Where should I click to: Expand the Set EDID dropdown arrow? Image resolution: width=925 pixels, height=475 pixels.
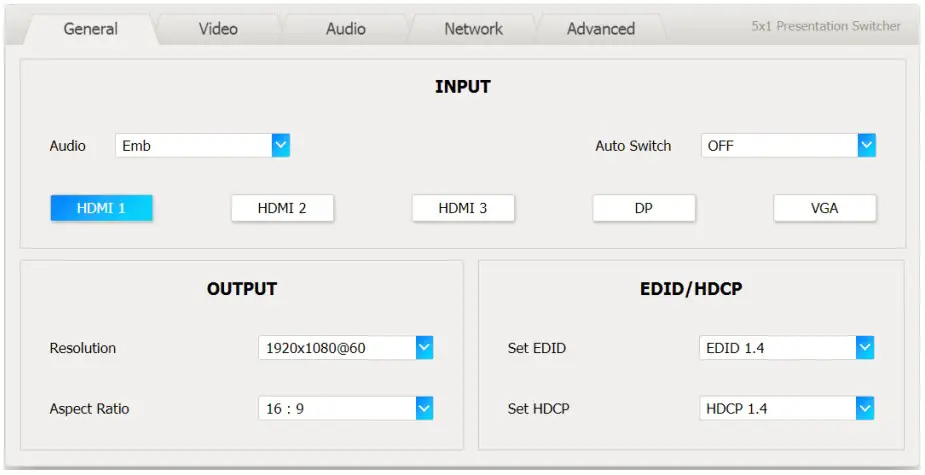(865, 348)
